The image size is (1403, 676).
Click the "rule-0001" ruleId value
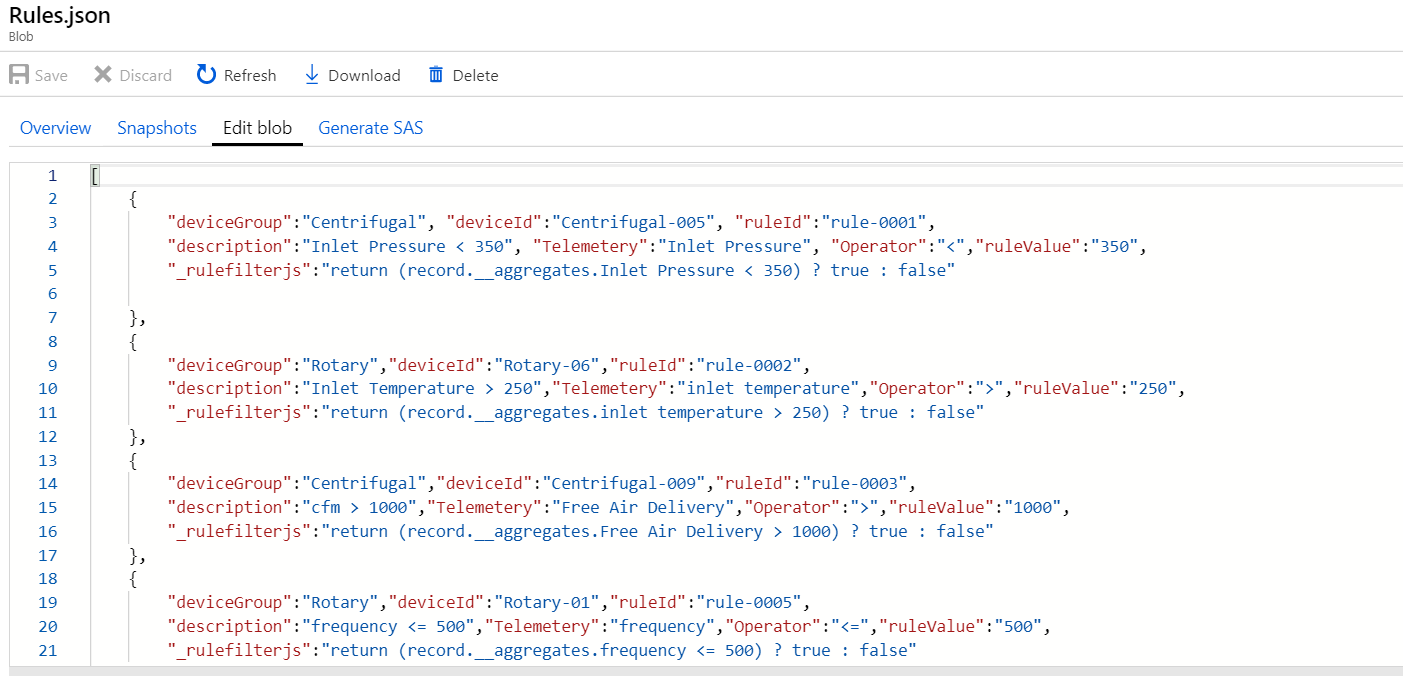pos(878,223)
